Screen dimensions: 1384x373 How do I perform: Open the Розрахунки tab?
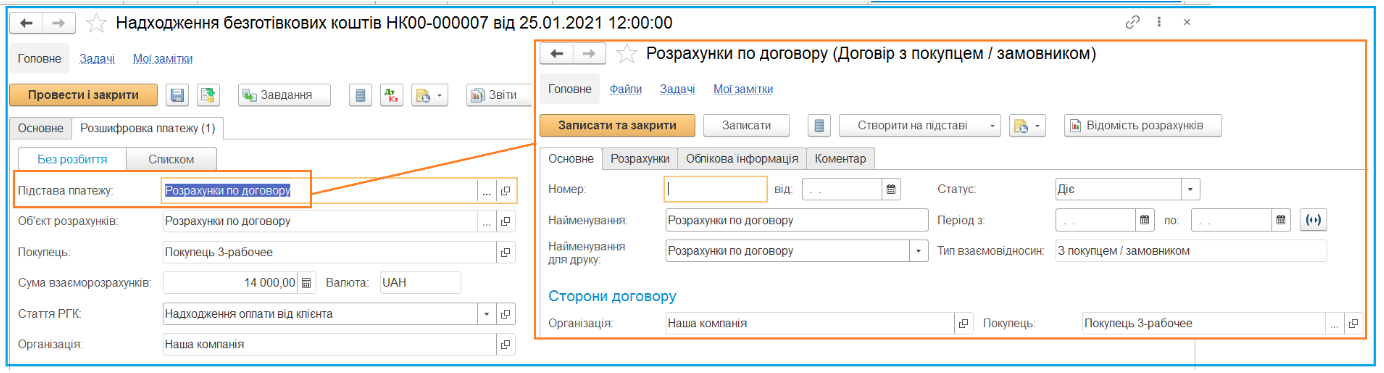640,158
